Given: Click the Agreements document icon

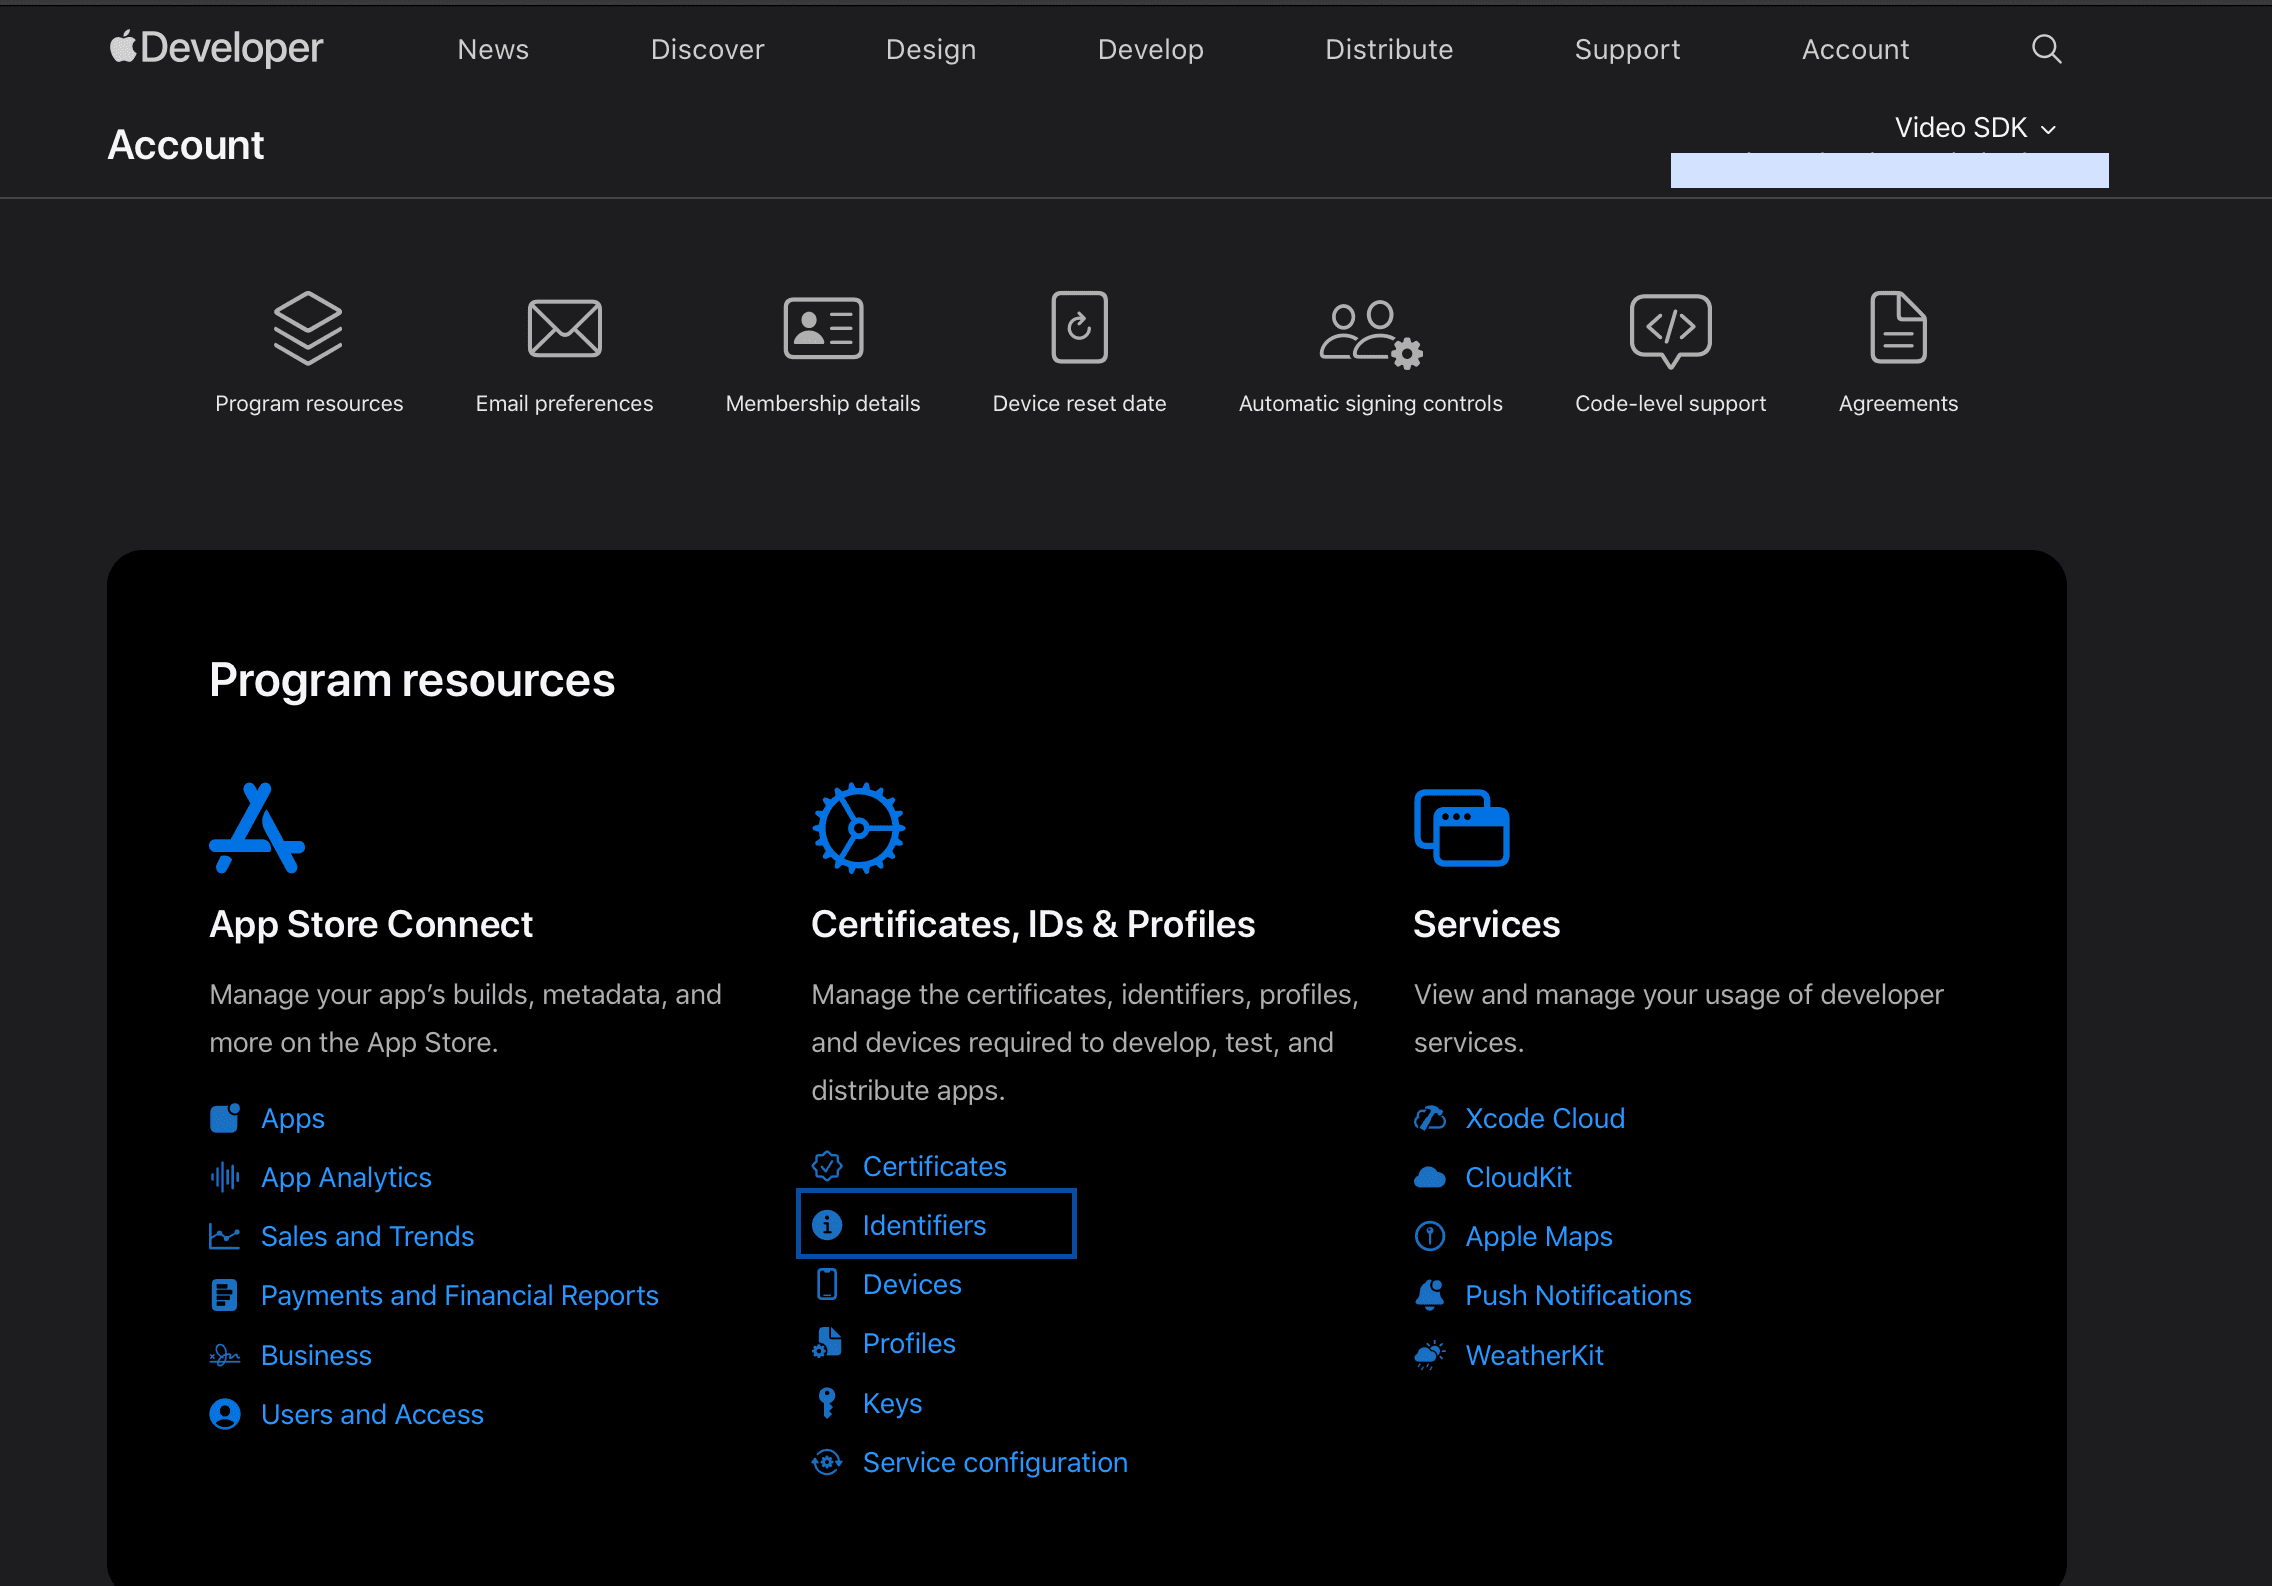Looking at the screenshot, I should point(1898,327).
